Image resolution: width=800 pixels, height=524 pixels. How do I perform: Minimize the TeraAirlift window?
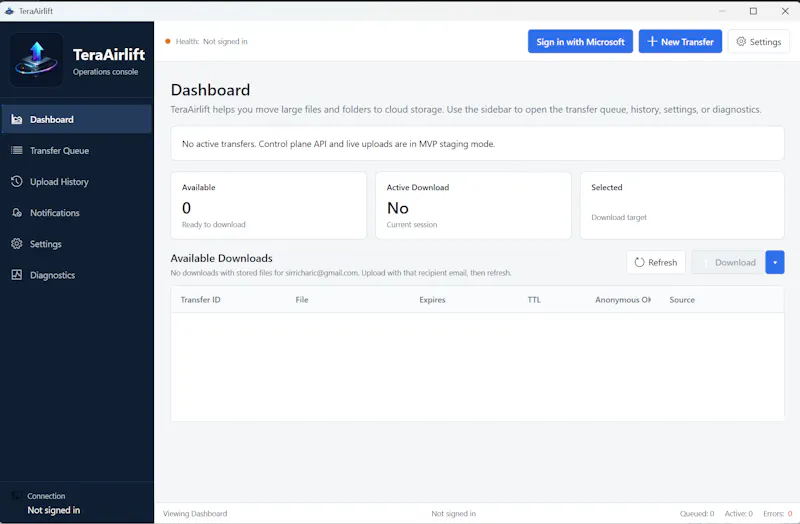[x=722, y=11]
